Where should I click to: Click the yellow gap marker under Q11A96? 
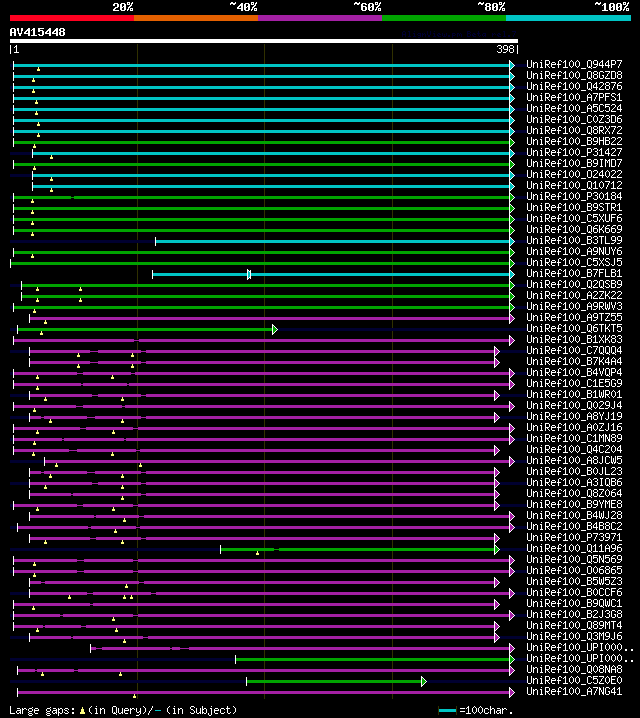[x=257, y=553]
